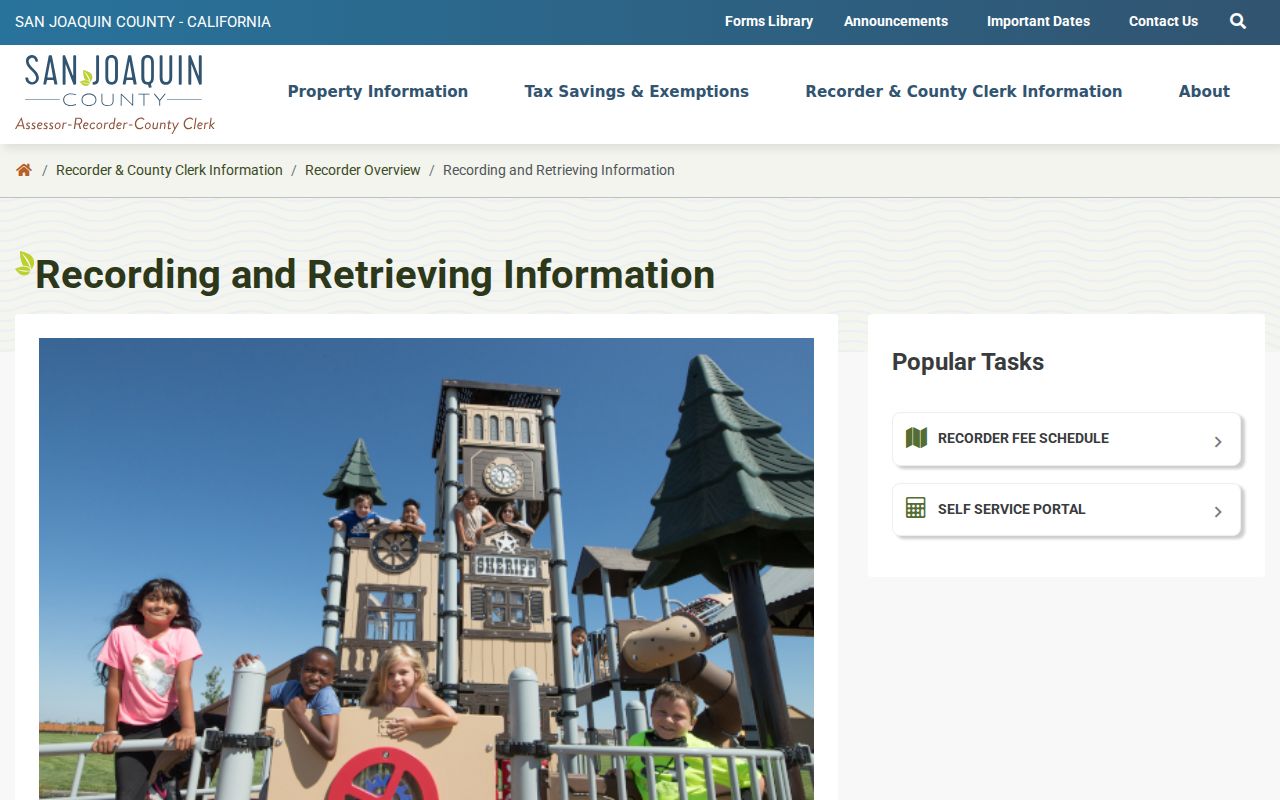Visit the Forms Library link
This screenshot has height=800, width=1280.
click(769, 21)
